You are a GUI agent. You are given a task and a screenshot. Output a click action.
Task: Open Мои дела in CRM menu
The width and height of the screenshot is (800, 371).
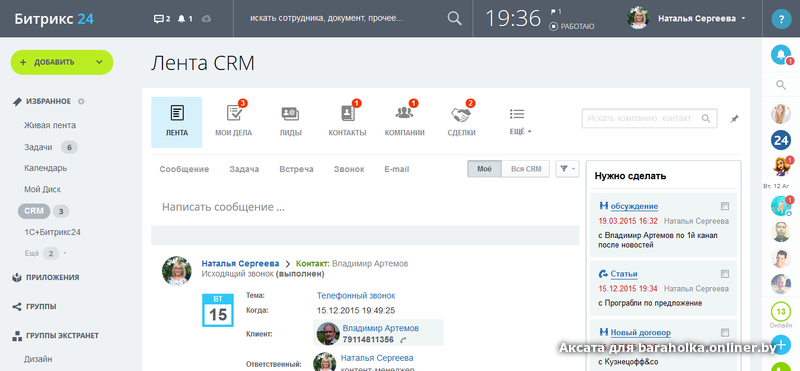[234, 122]
